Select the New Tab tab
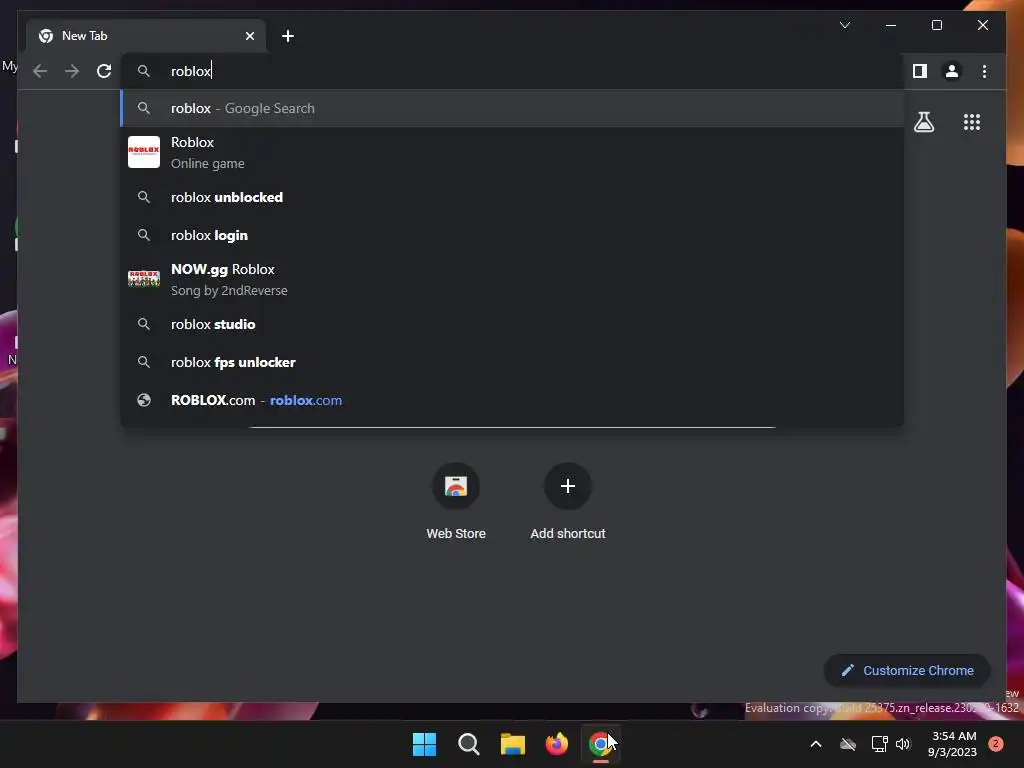The height and width of the screenshot is (768, 1024). tap(147, 36)
